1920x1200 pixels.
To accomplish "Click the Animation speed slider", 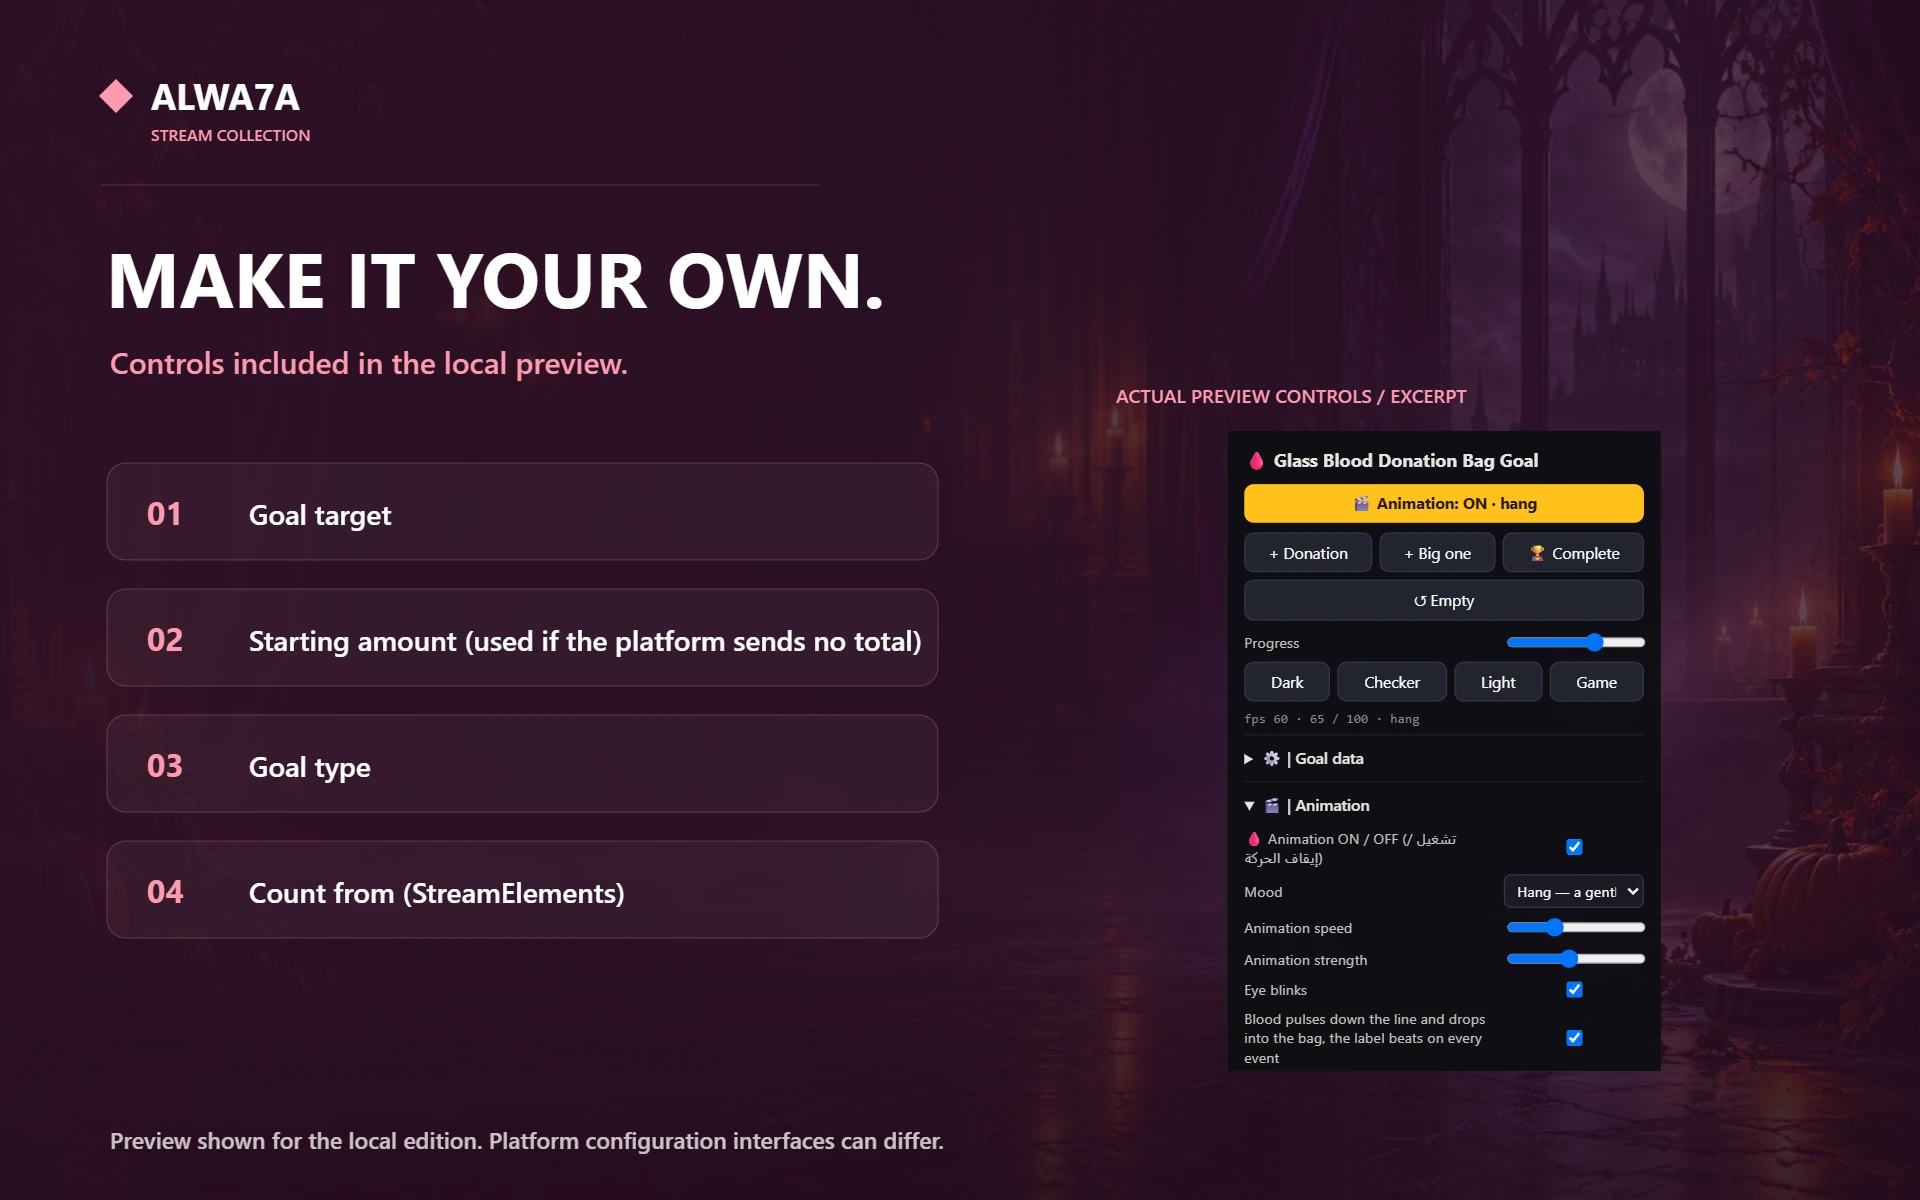I will (1575, 928).
